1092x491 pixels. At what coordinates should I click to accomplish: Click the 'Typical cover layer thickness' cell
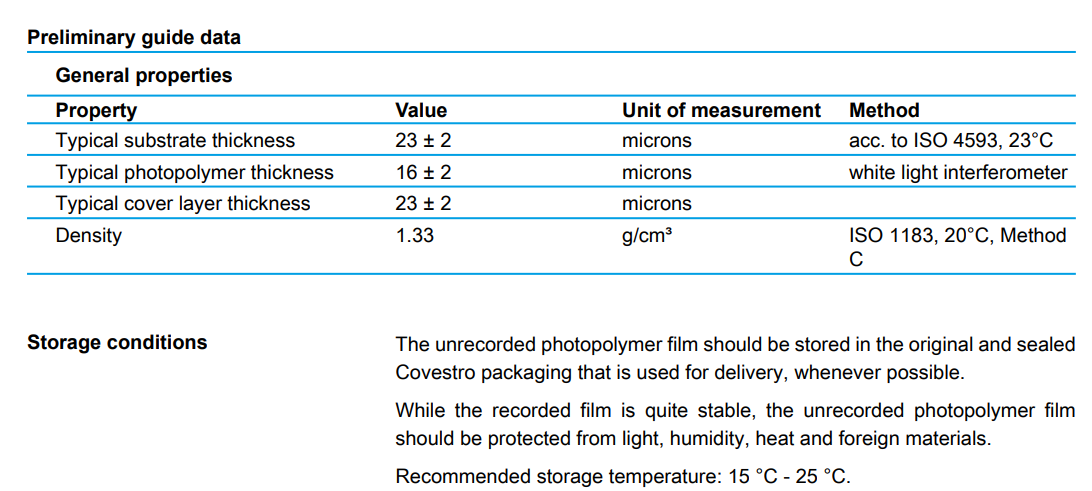click(x=183, y=203)
